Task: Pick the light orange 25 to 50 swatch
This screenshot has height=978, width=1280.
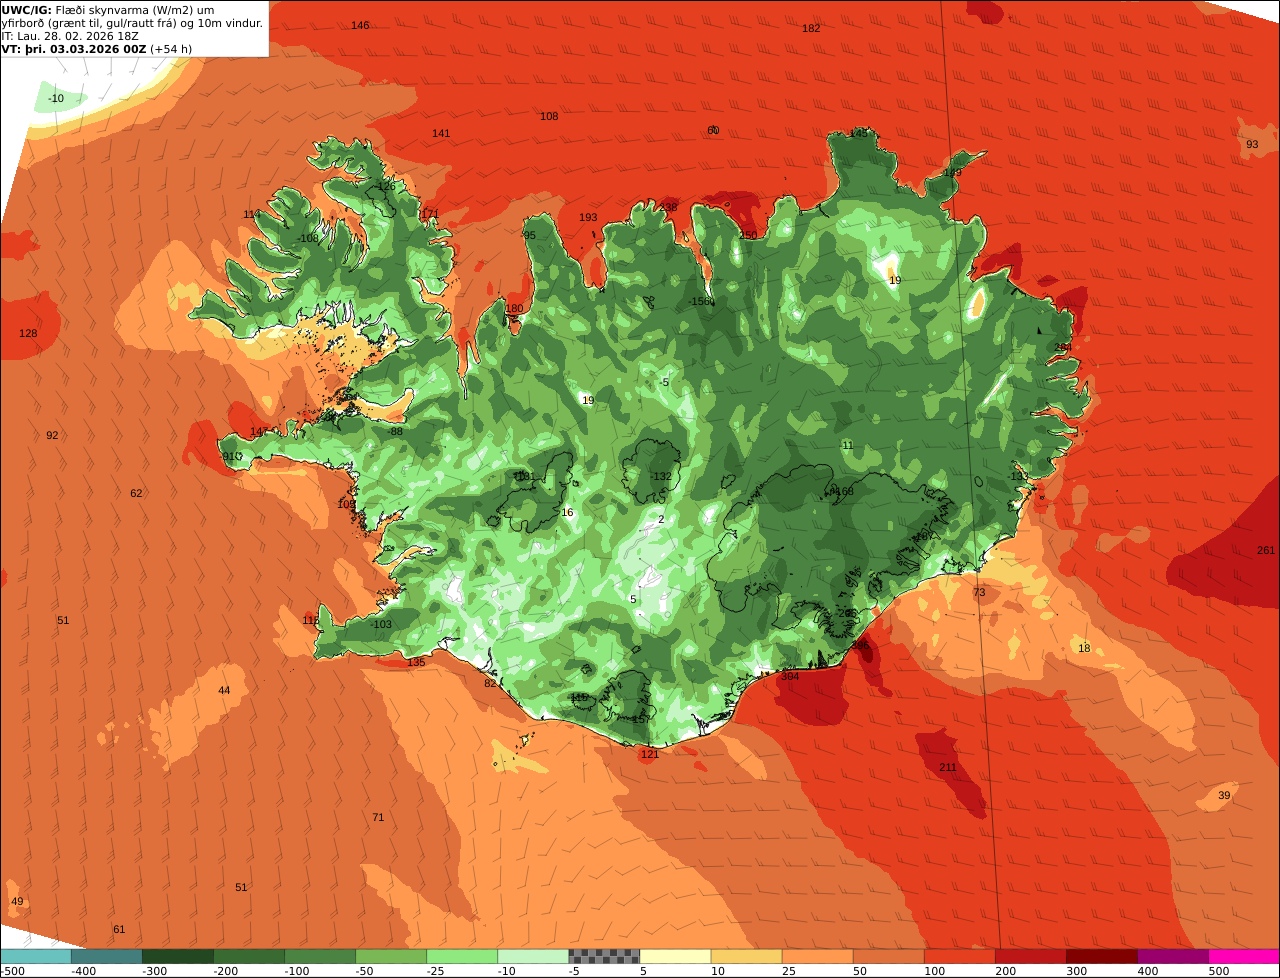Action: (817, 956)
